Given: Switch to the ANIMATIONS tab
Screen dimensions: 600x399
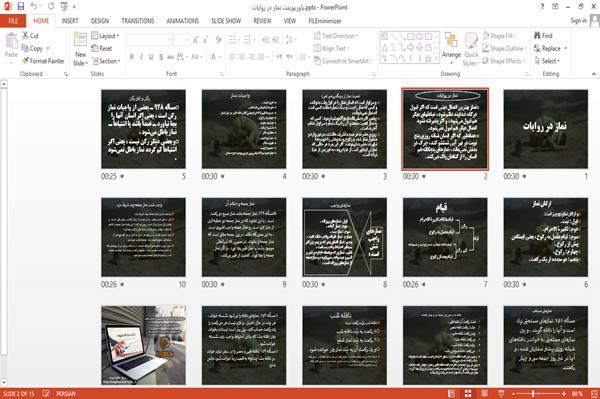Looking at the screenshot, I should click(183, 21).
